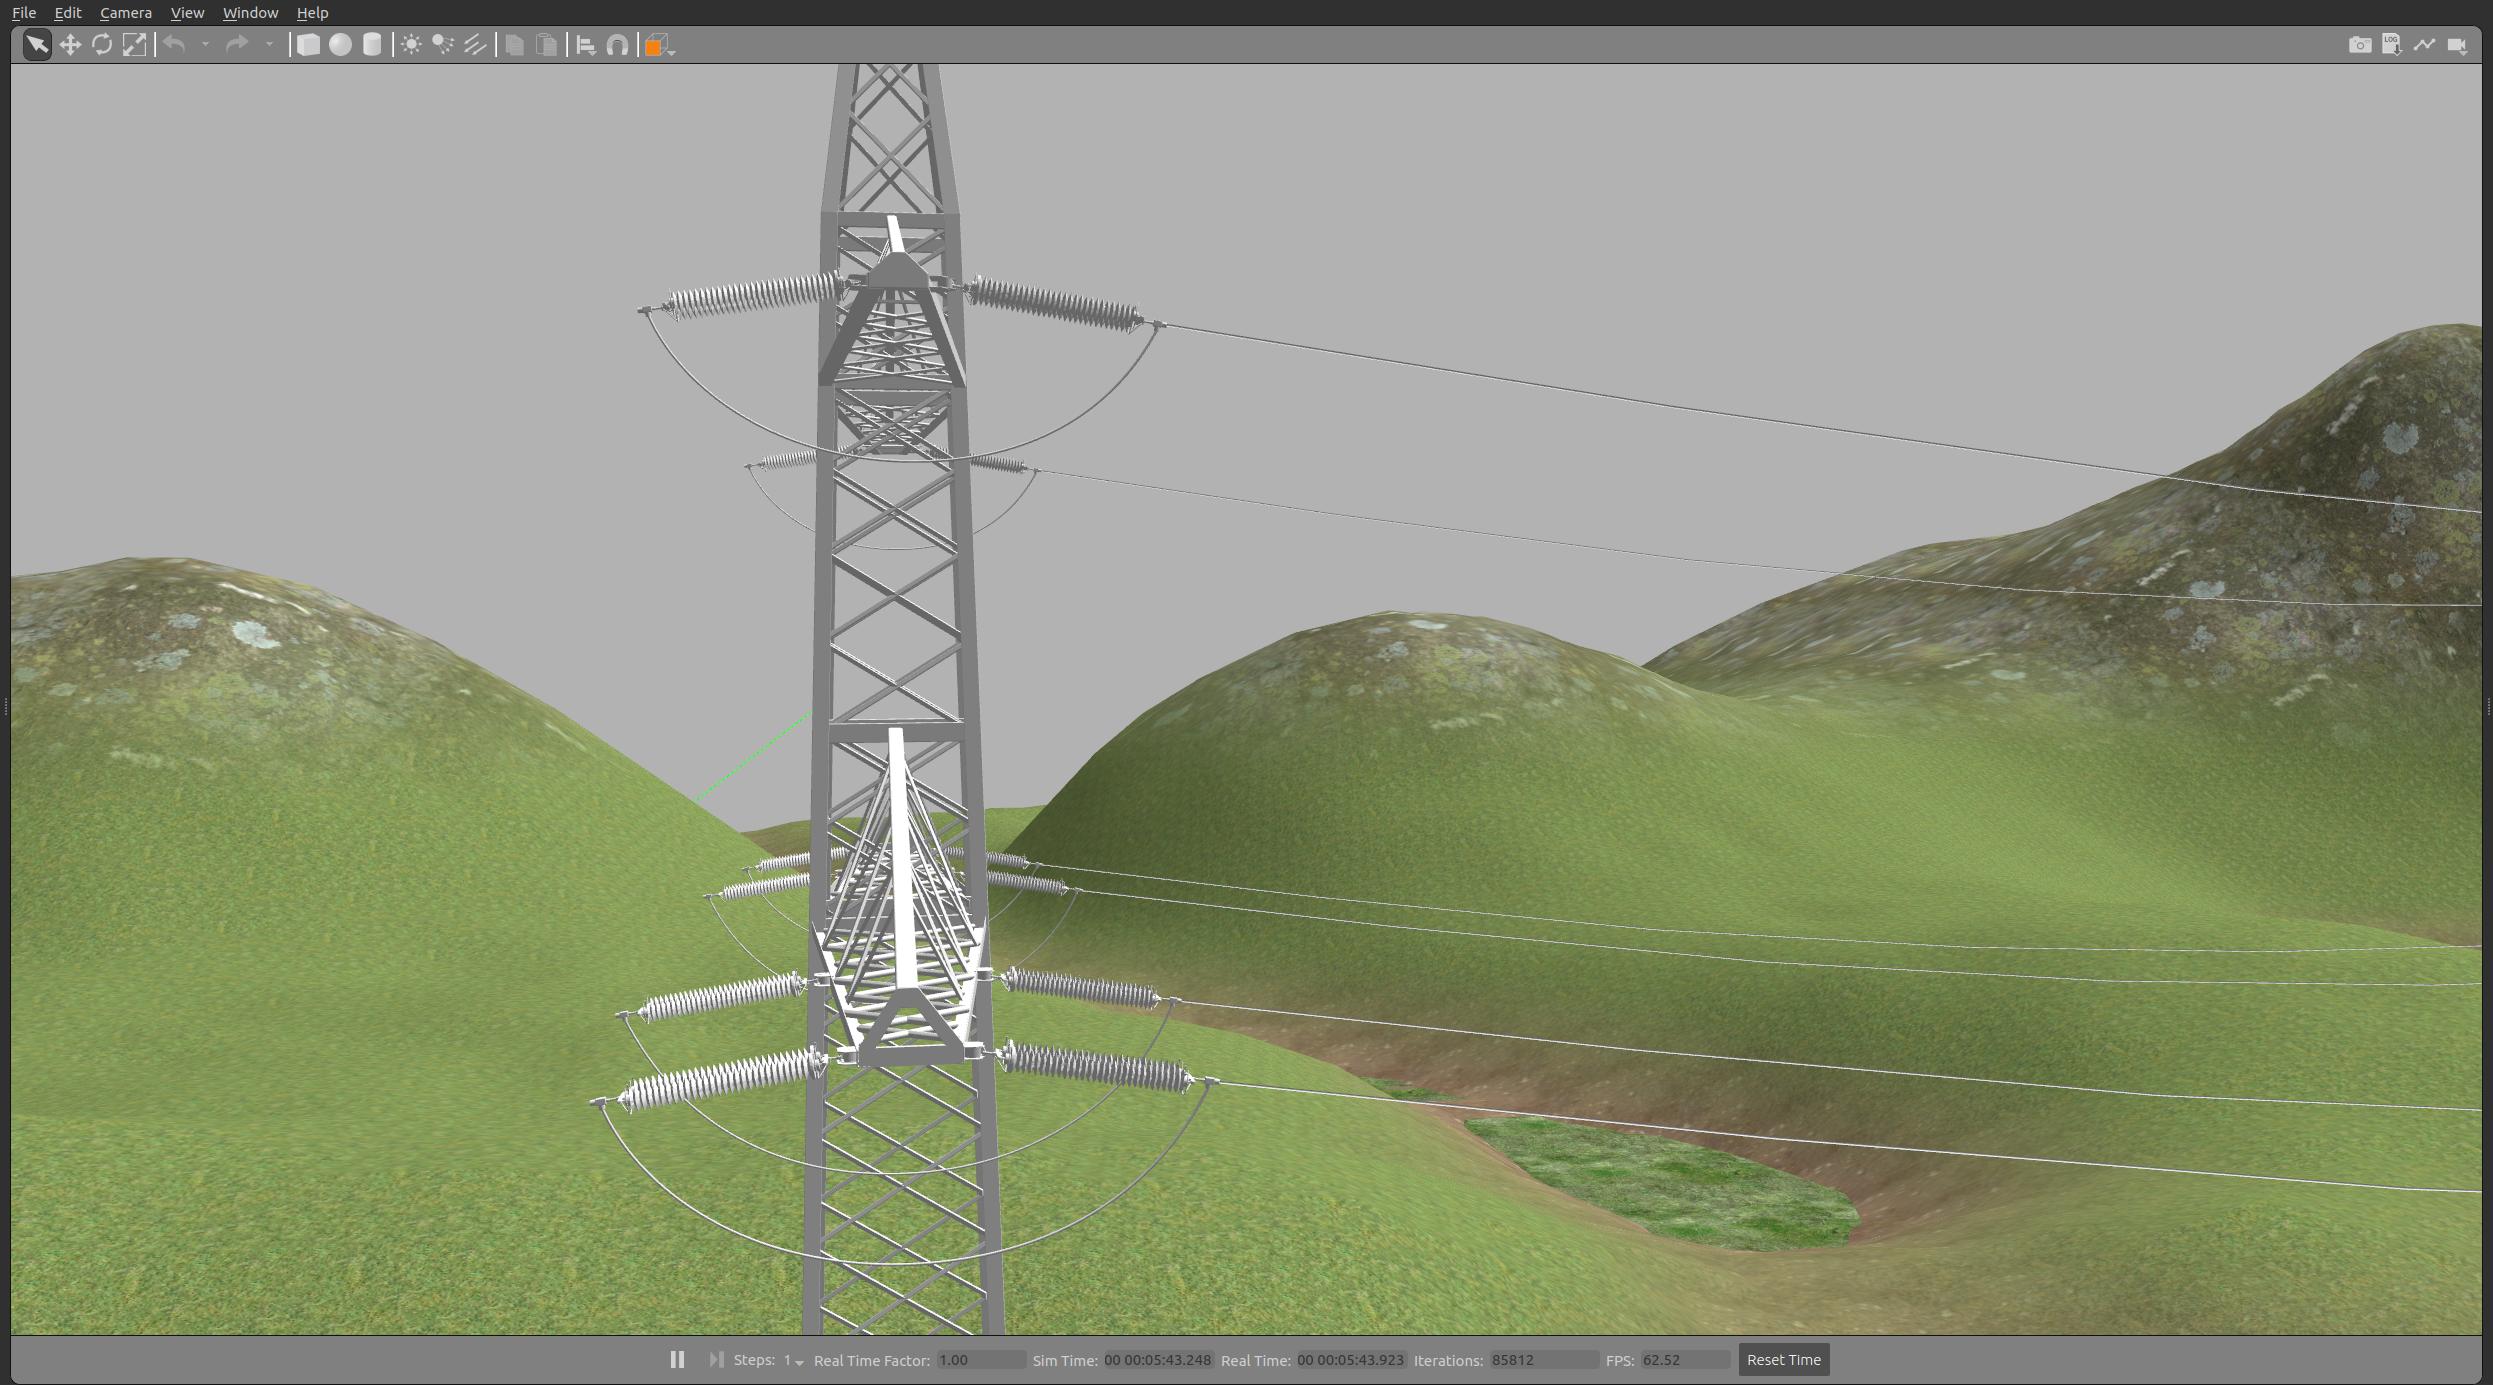The height and width of the screenshot is (1385, 2493).
Task: Insert a sphere shape
Action: coord(341,45)
